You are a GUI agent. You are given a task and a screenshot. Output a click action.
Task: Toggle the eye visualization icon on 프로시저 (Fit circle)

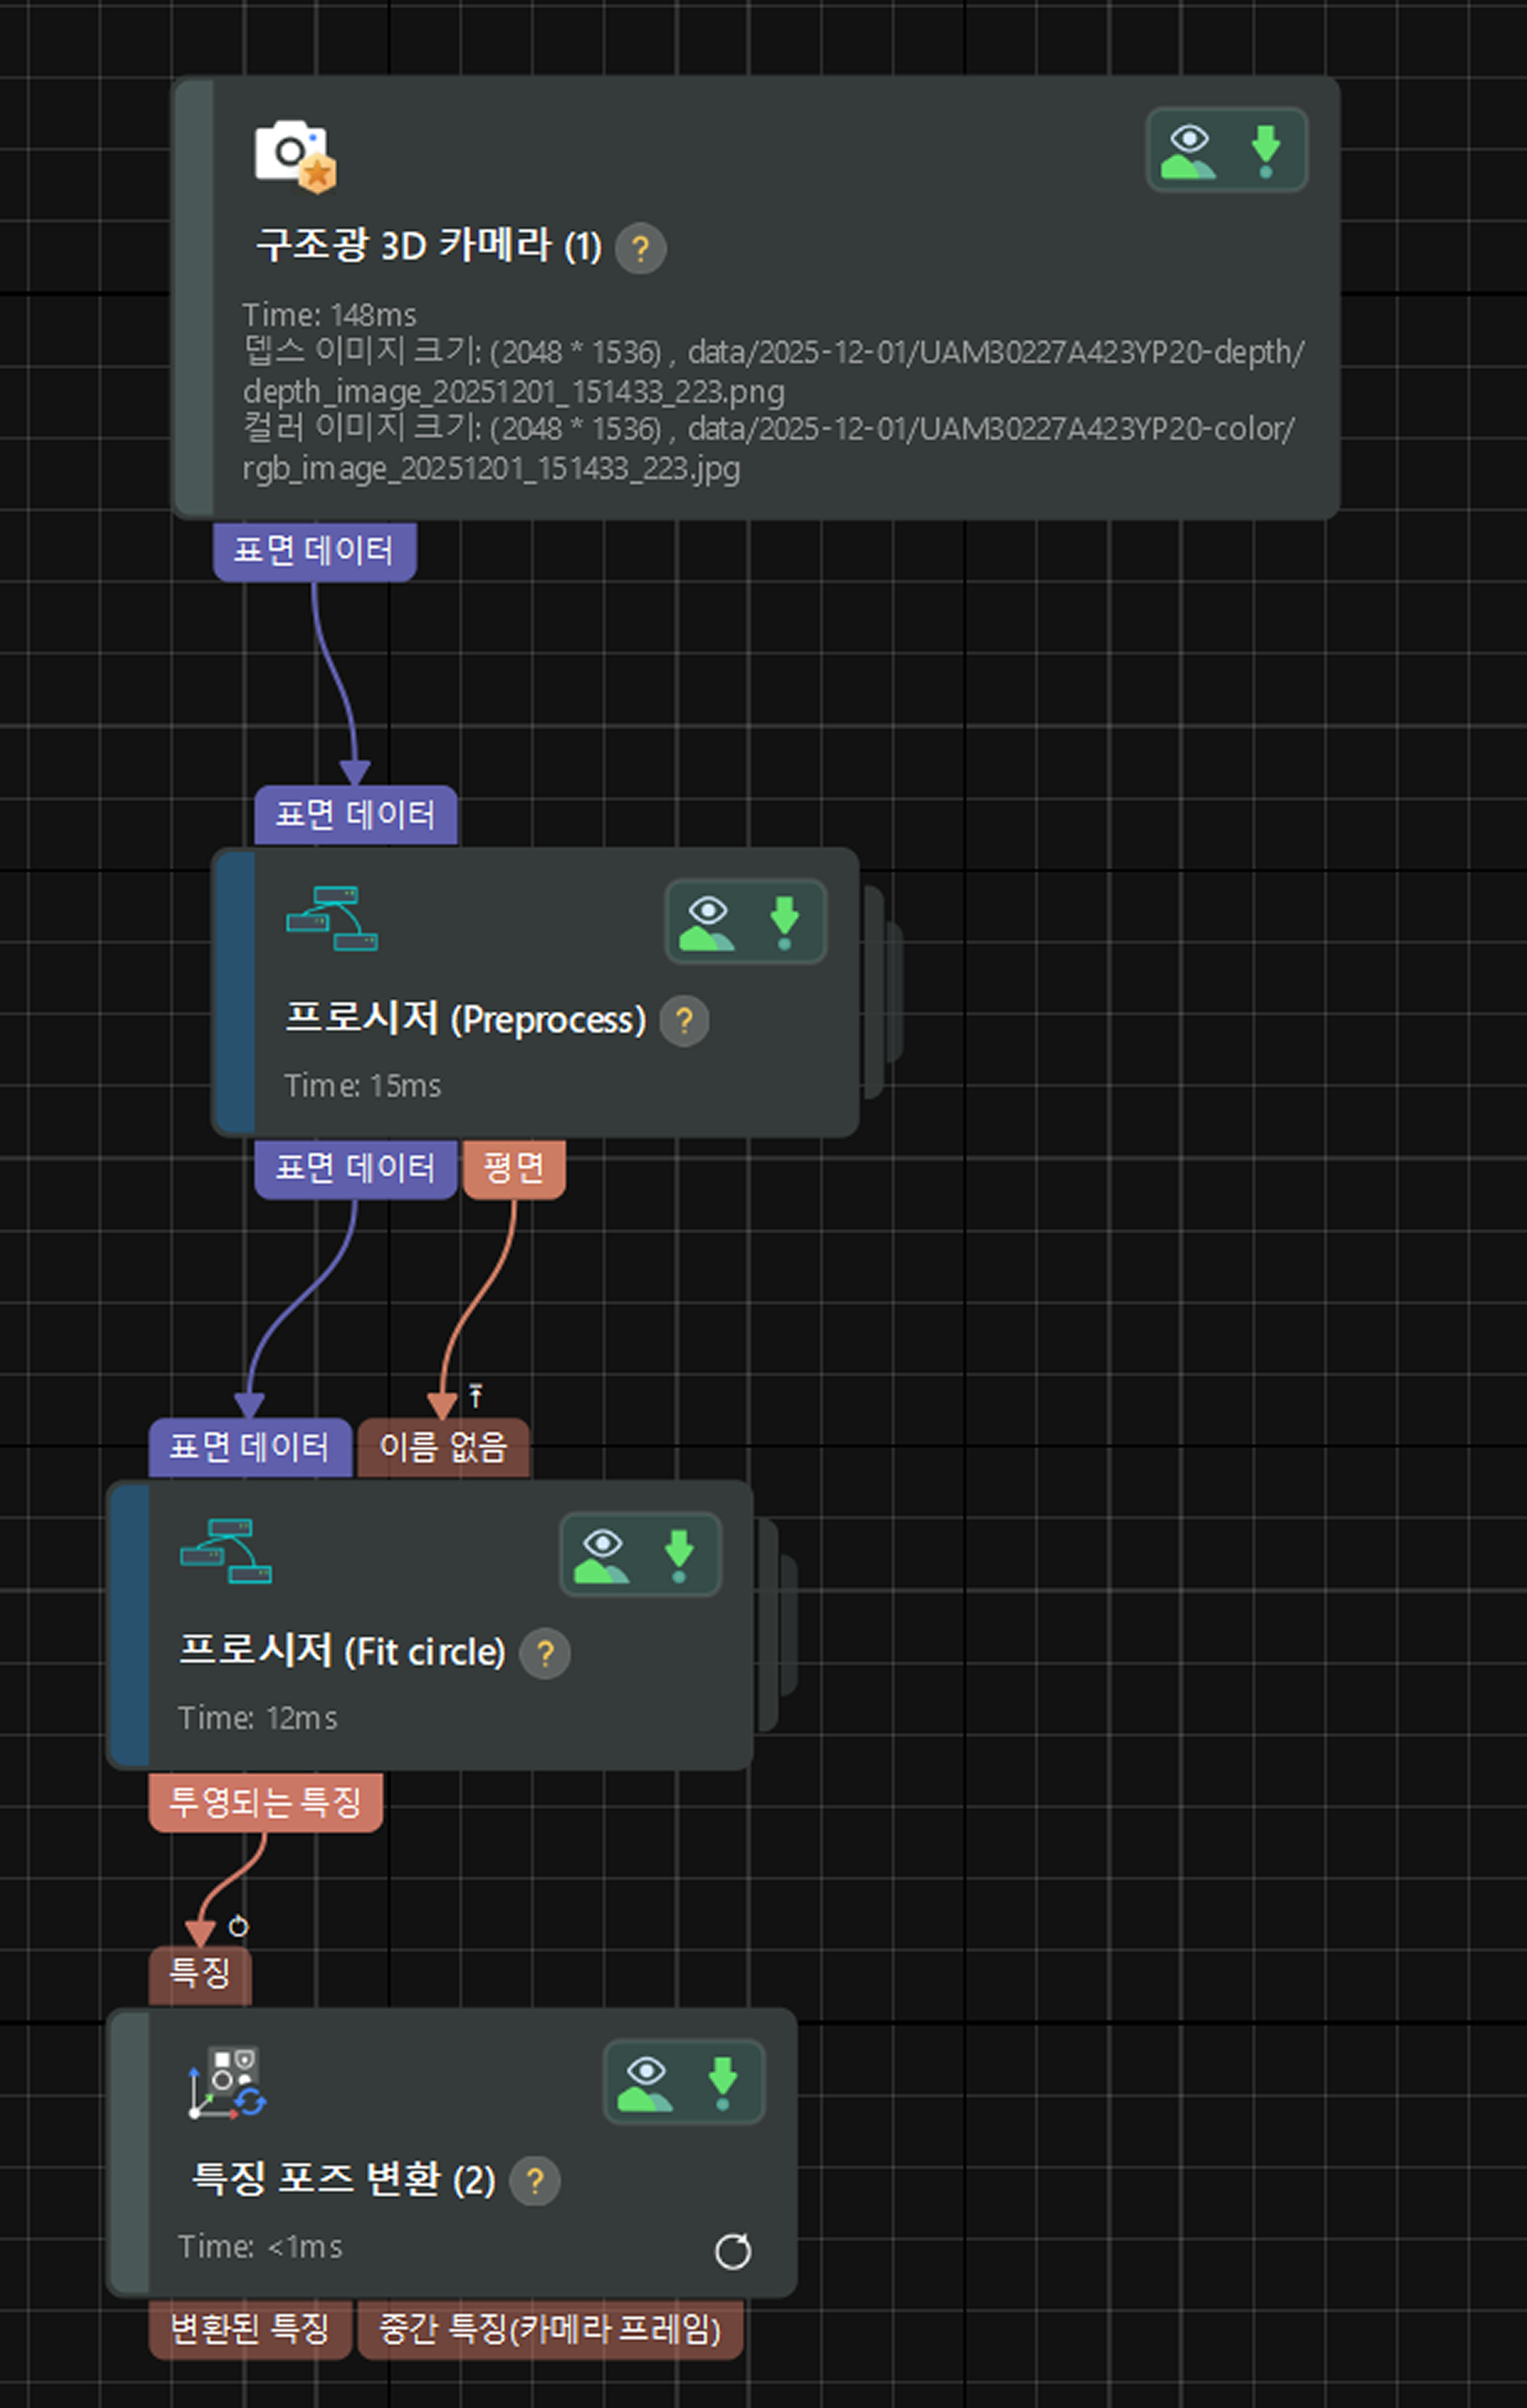coord(601,1555)
